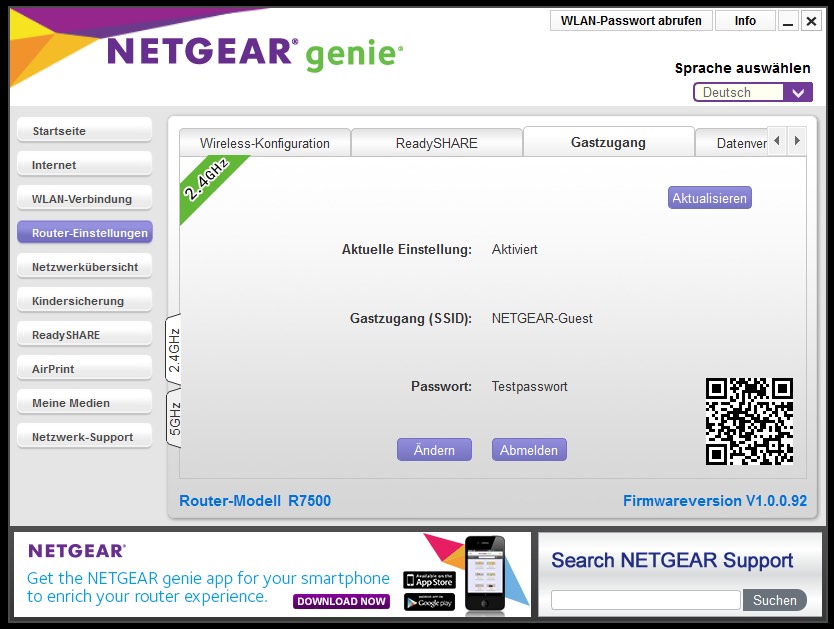Image resolution: width=834 pixels, height=629 pixels.
Task: Open the Info button
Action: [745, 21]
